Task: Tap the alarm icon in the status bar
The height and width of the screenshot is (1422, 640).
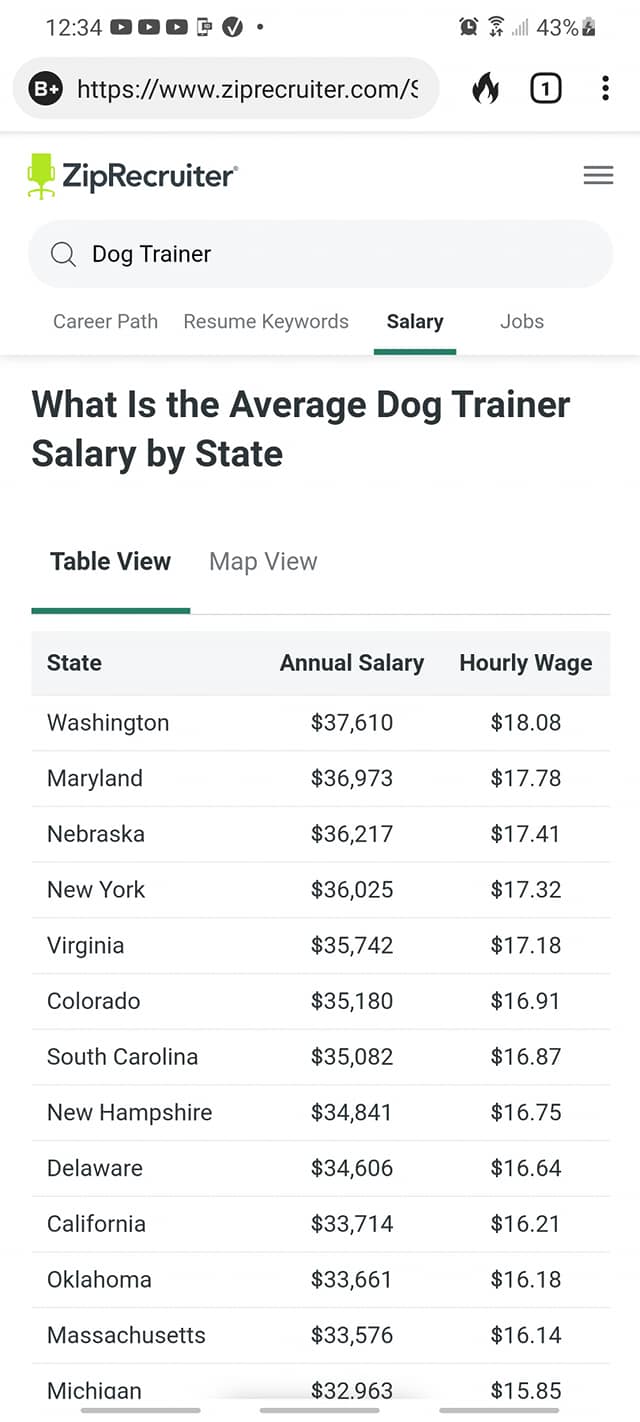Action: tap(468, 27)
